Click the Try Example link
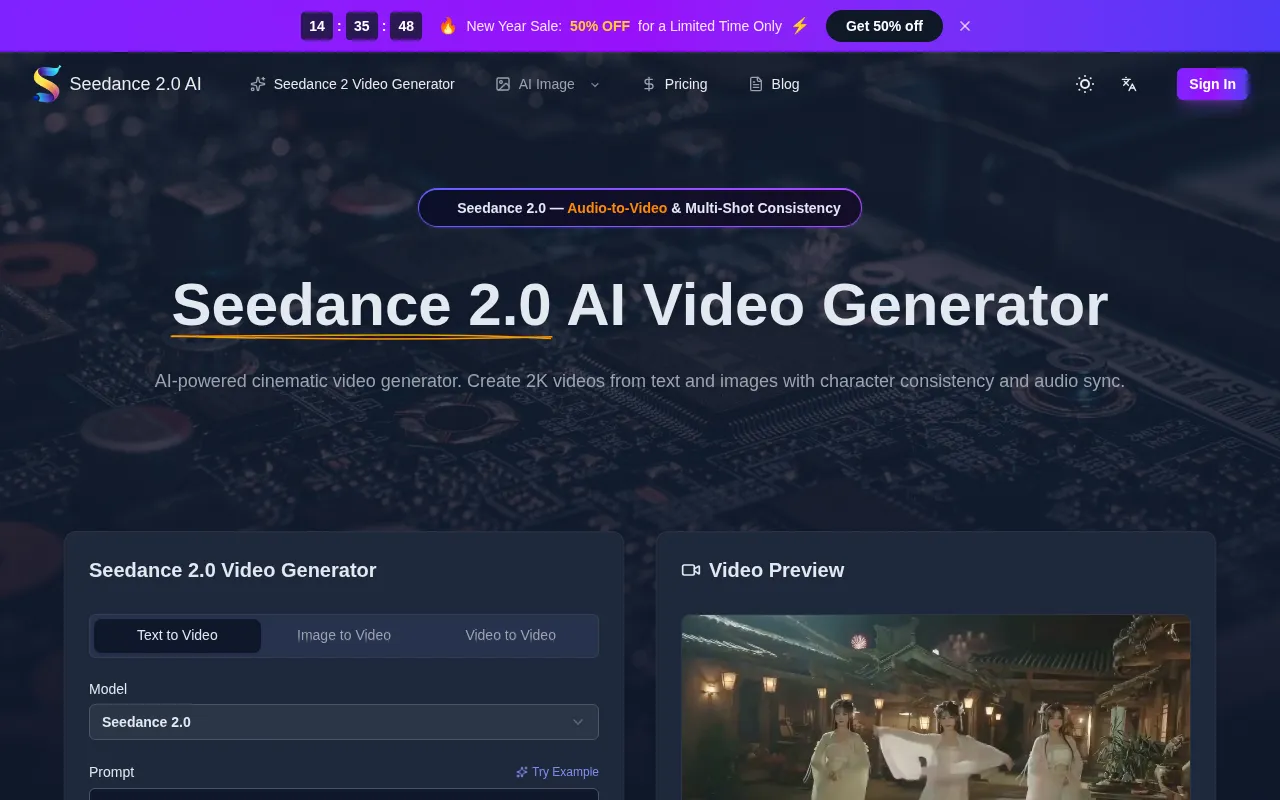Screen dimensions: 1280x800 coord(557,772)
